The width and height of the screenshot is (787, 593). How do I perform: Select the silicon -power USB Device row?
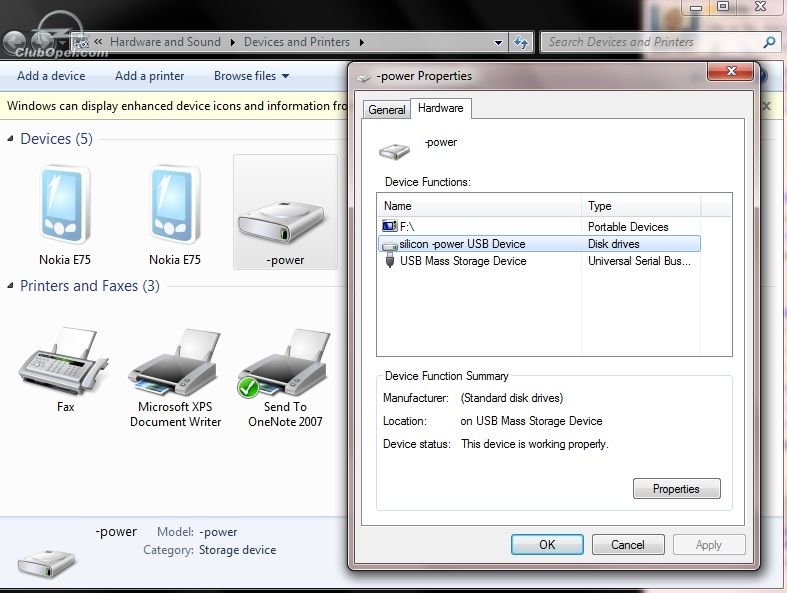coord(539,244)
